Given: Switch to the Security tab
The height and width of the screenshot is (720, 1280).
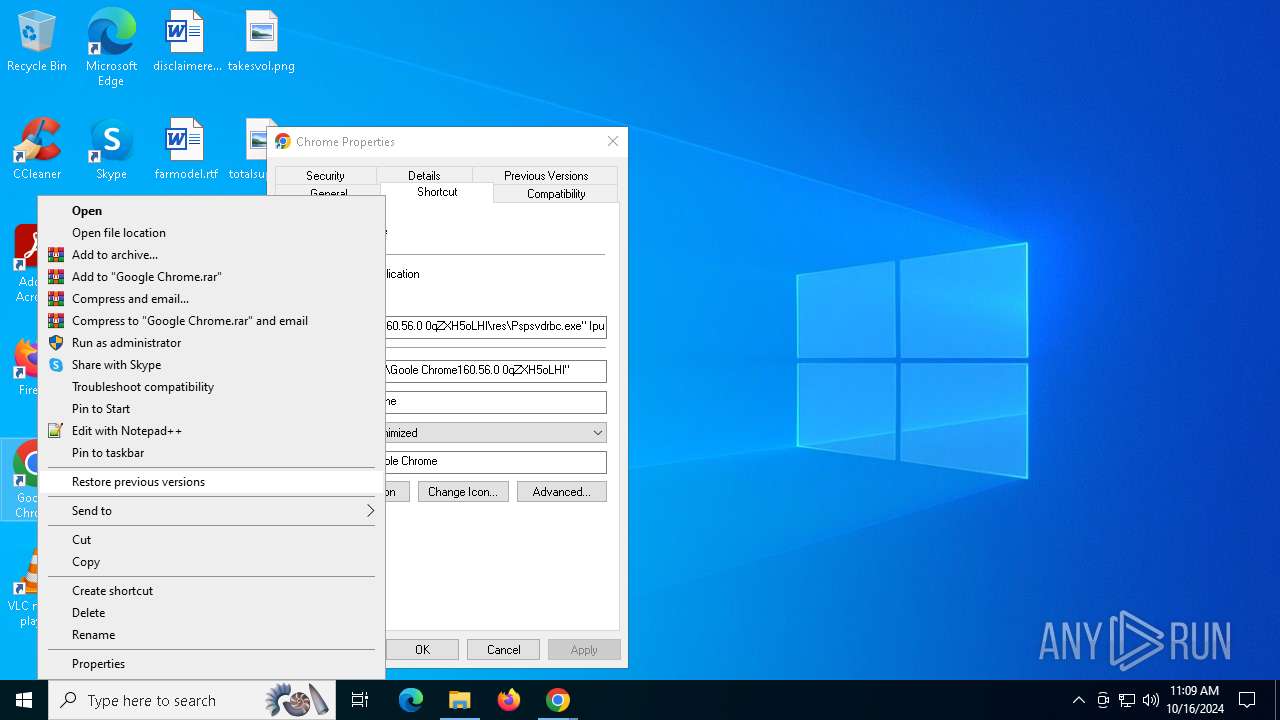Looking at the screenshot, I should [x=325, y=175].
